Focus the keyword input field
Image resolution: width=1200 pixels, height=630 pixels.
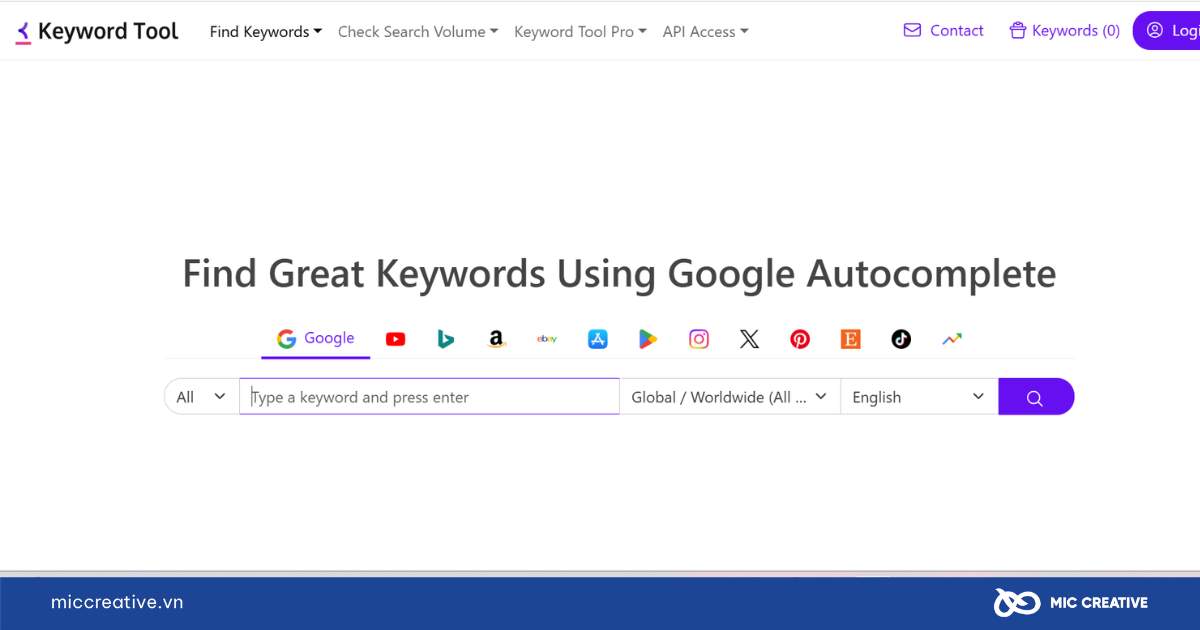[430, 397]
